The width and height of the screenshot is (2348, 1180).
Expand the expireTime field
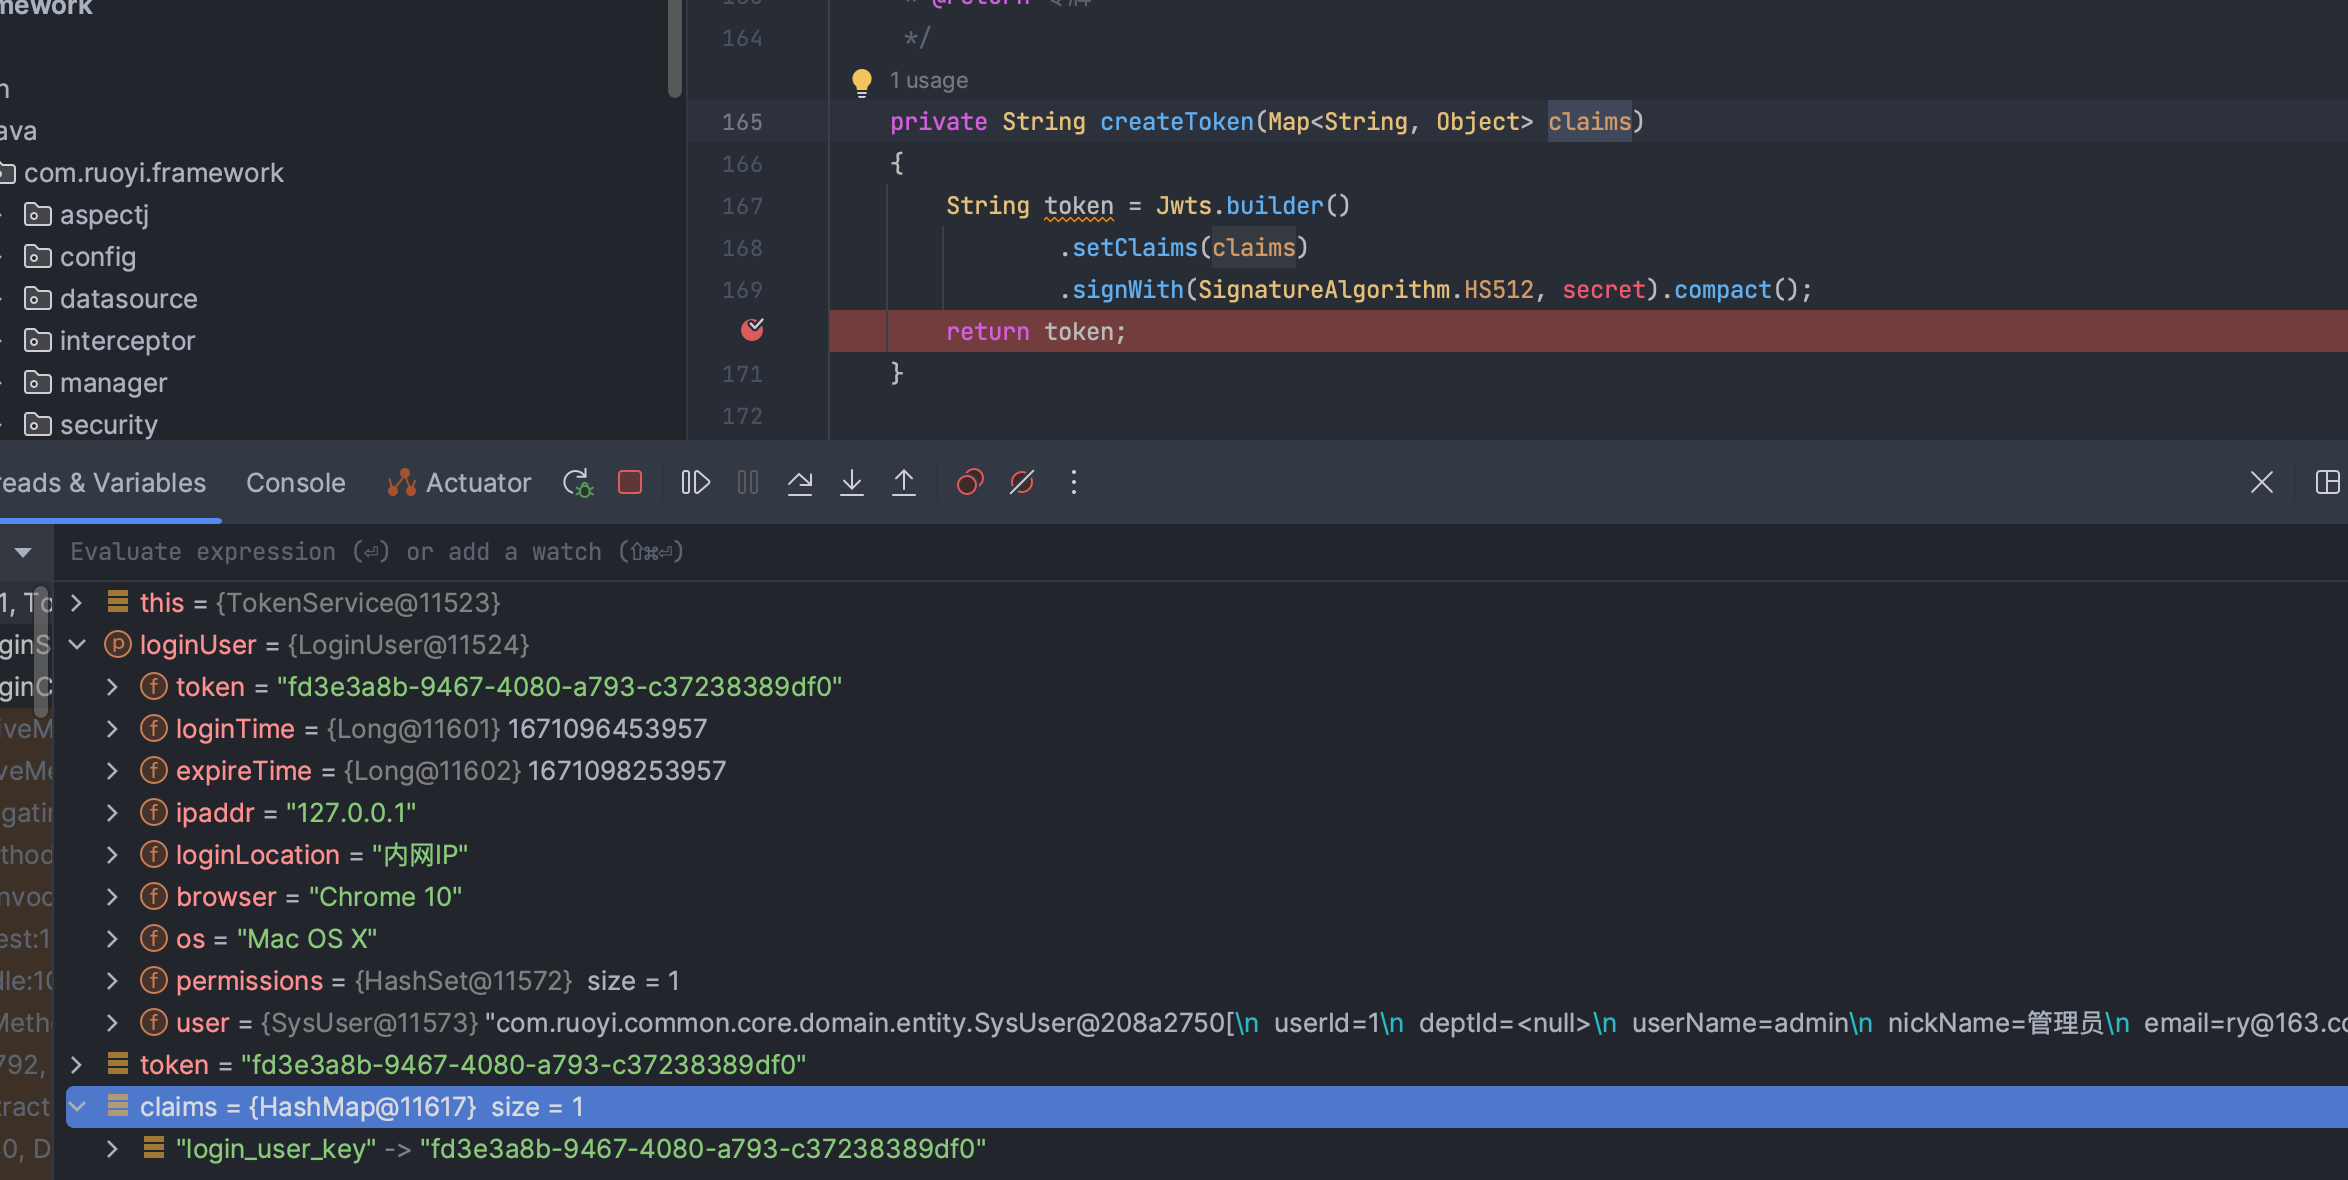coord(112,771)
